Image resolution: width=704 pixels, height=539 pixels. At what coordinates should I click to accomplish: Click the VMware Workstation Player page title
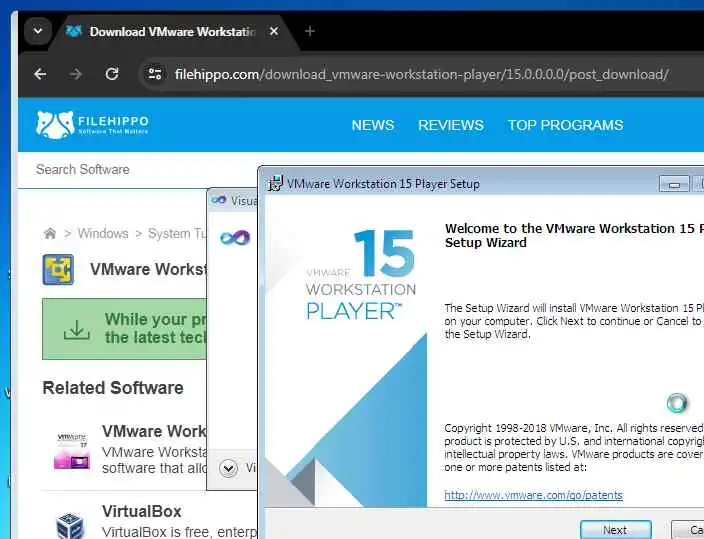[148, 270]
